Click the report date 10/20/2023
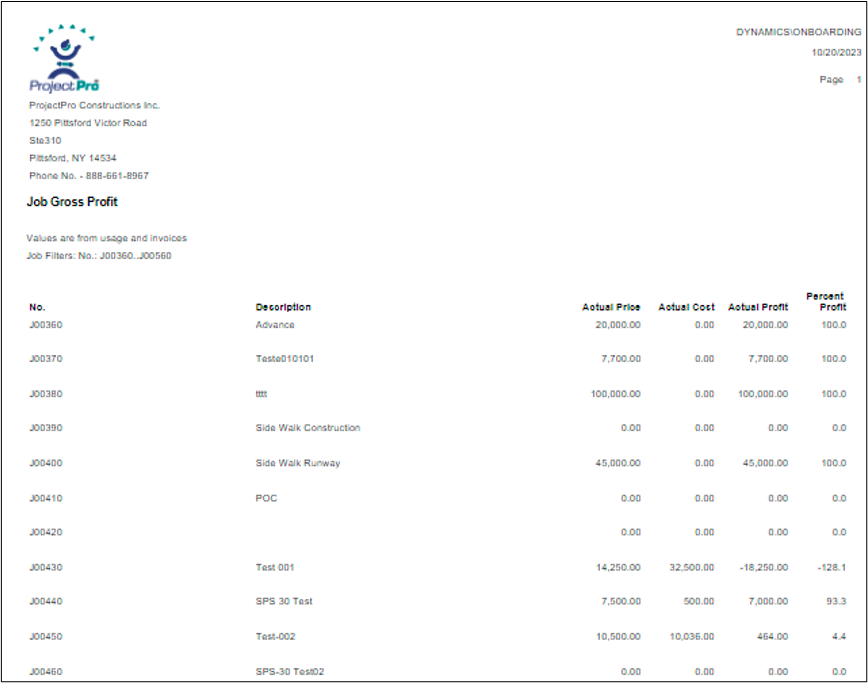This screenshot has height=683, width=868. coord(836,52)
